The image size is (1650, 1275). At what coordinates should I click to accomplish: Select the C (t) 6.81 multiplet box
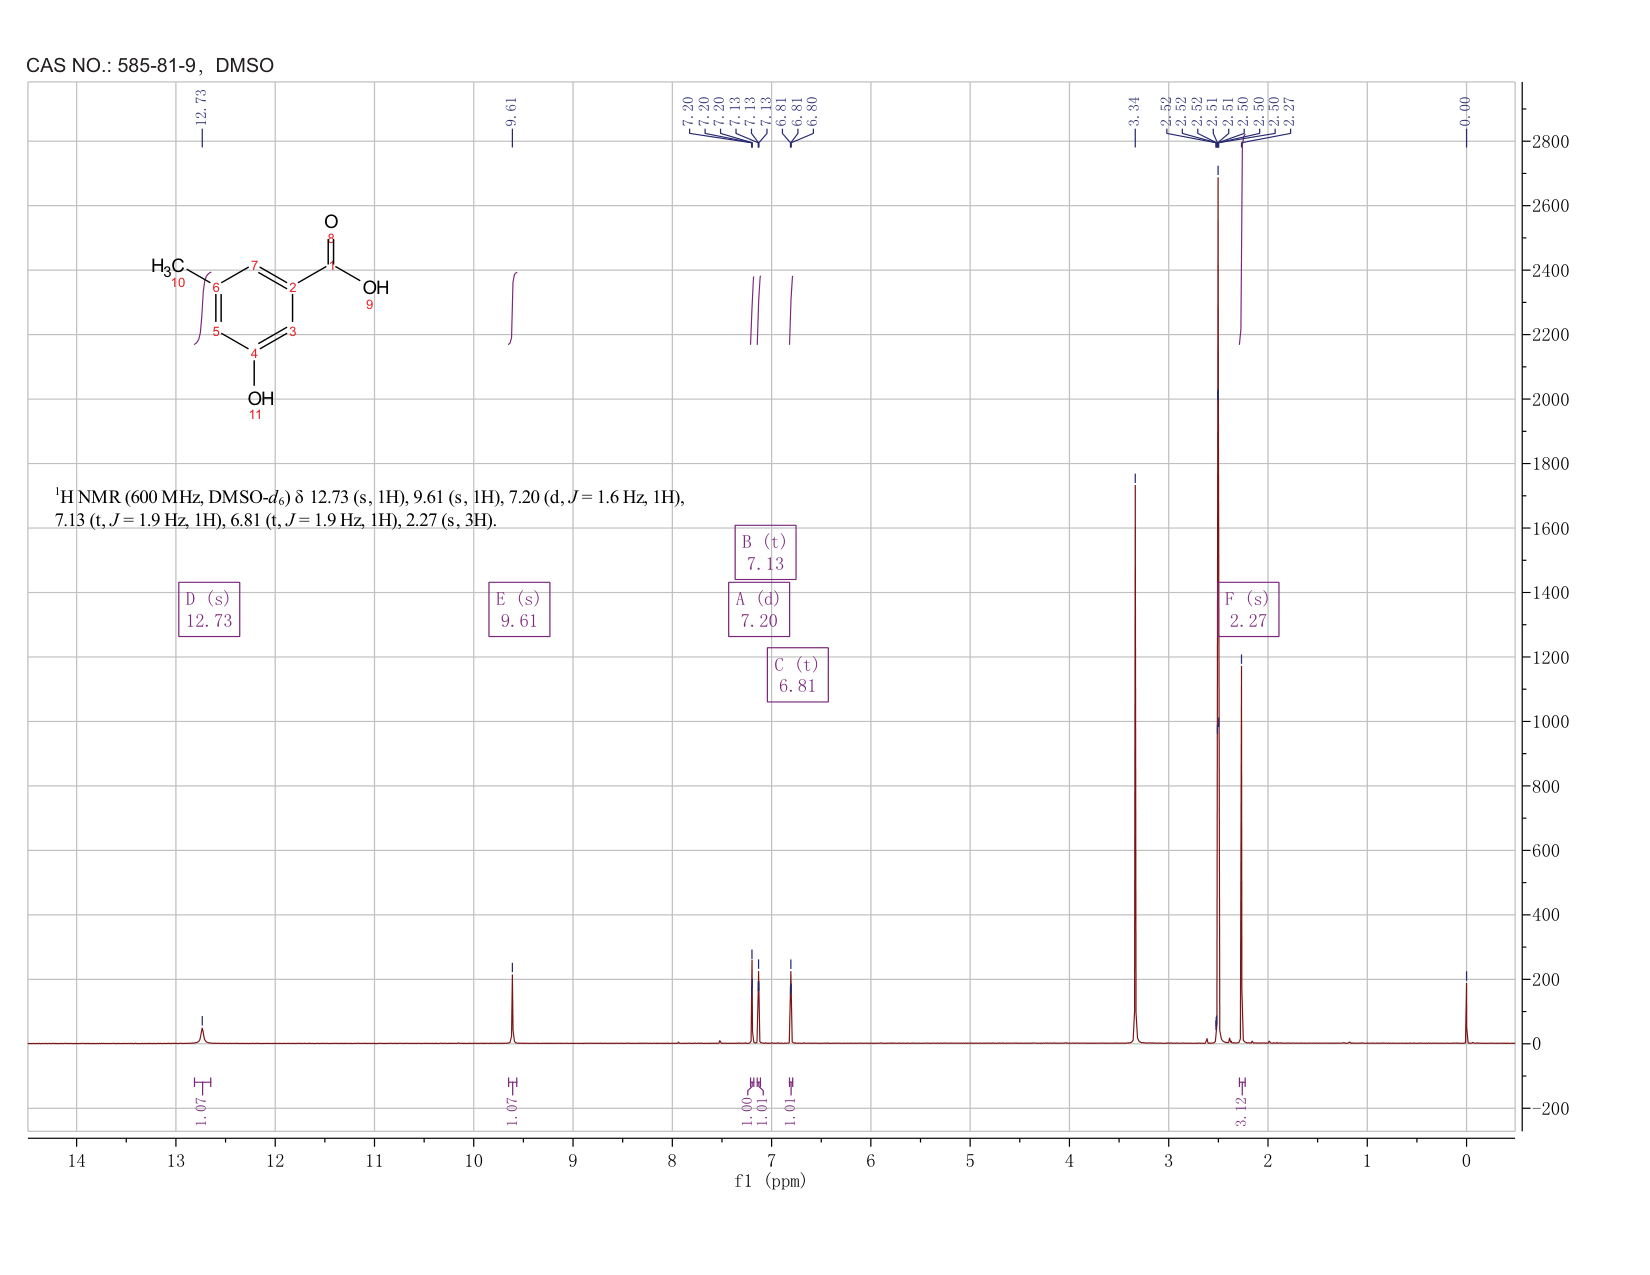coord(798,675)
